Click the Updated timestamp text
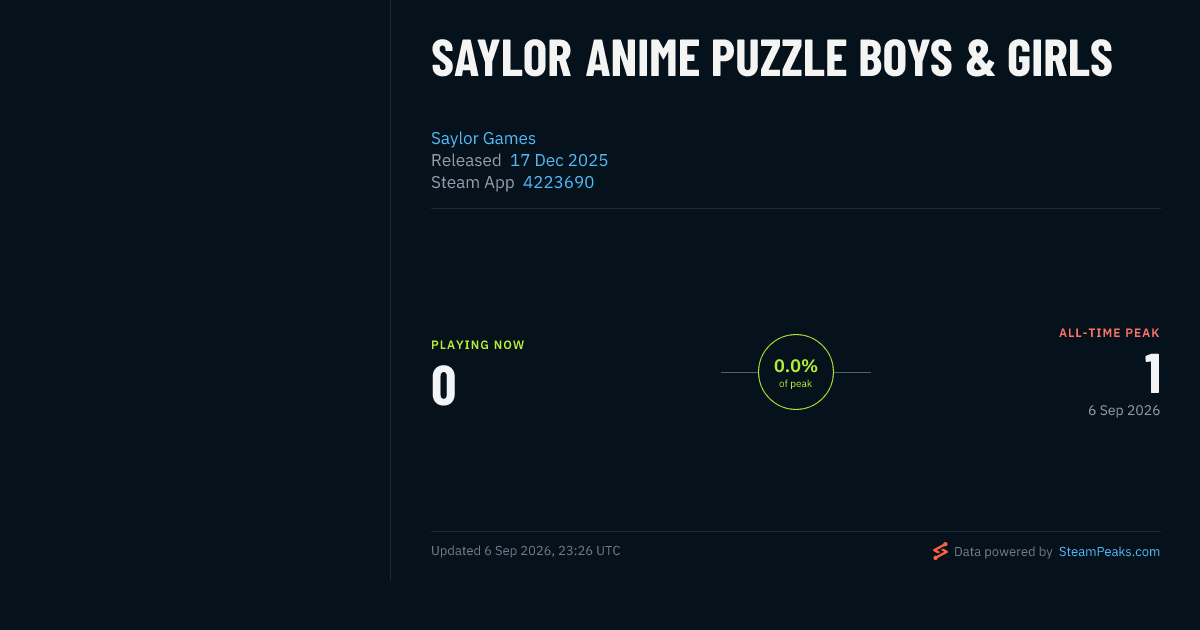 click(526, 551)
